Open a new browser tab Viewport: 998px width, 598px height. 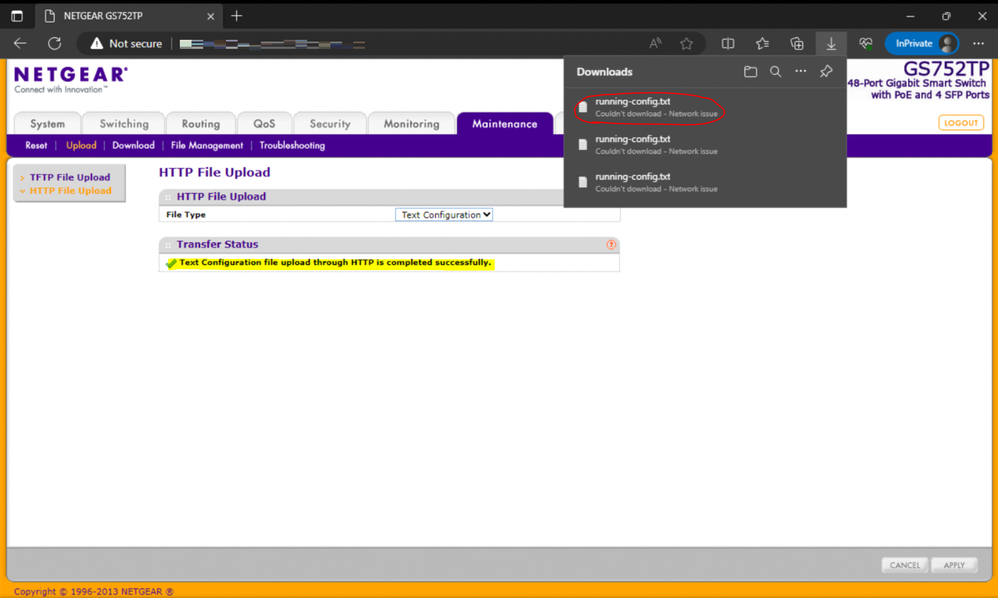(237, 16)
